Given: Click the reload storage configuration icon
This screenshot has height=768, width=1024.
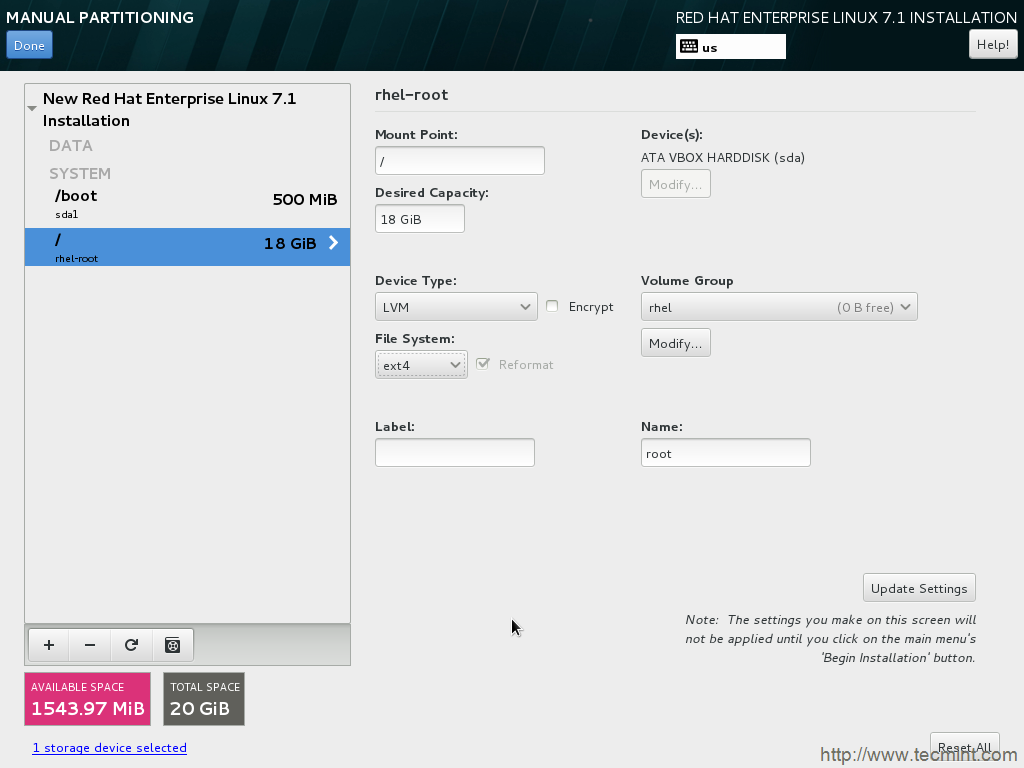Looking at the screenshot, I should [131, 645].
